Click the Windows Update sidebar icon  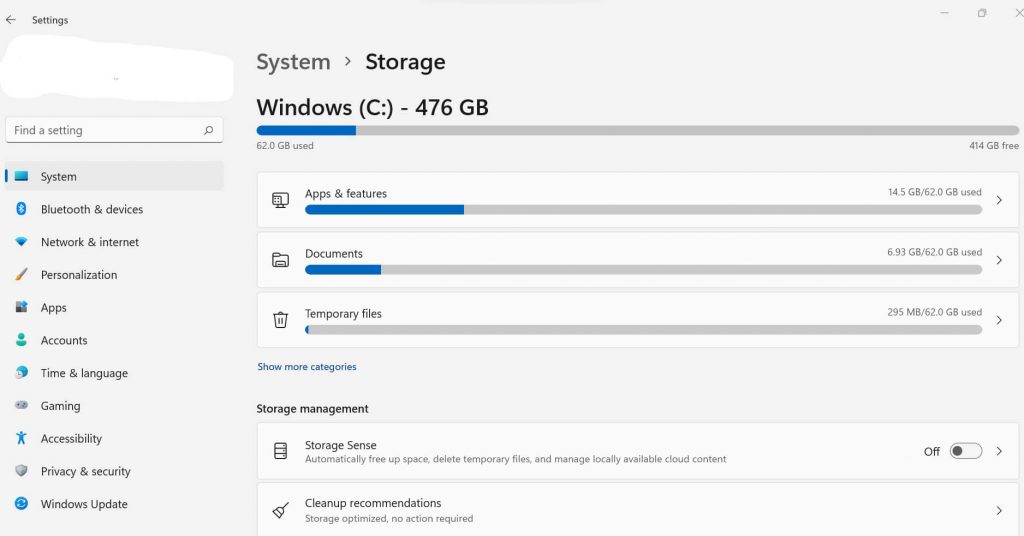[x=21, y=504]
